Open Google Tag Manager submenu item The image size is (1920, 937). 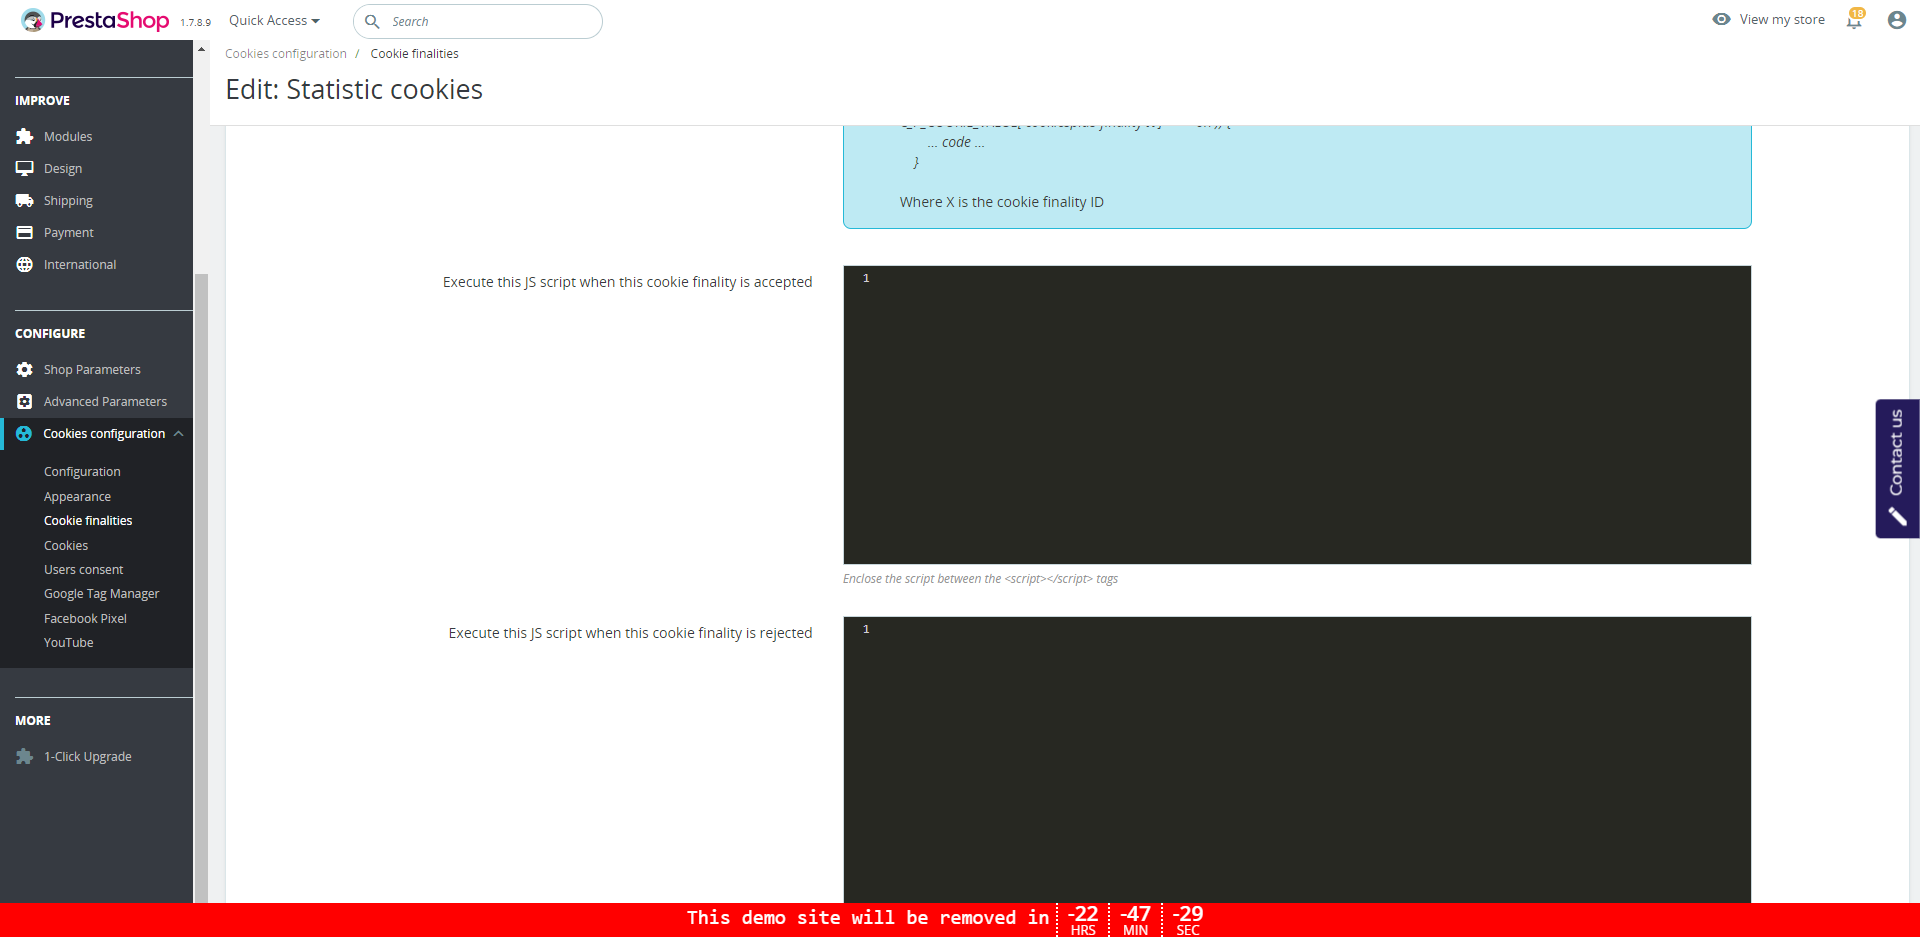(102, 593)
